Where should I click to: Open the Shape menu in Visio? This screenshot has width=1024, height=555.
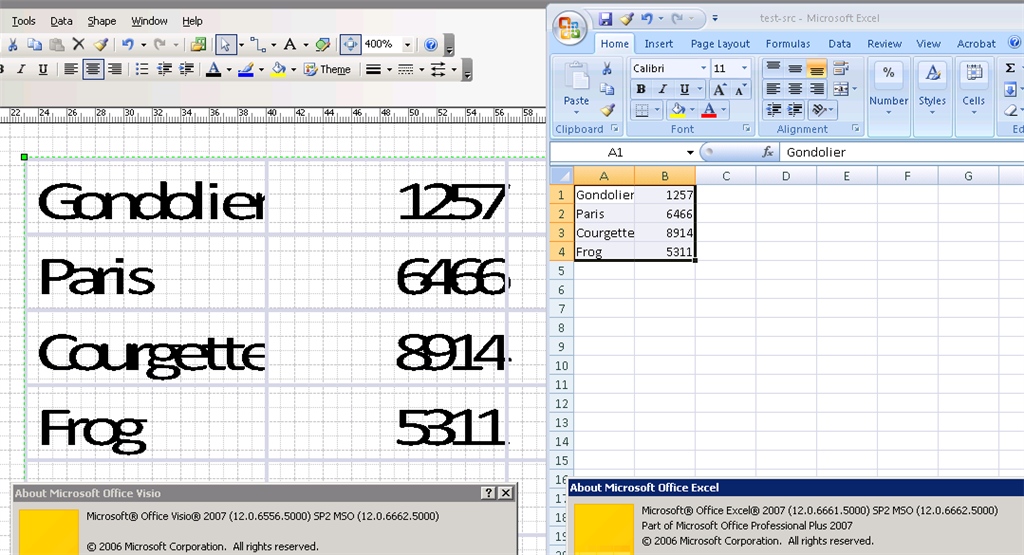(x=102, y=21)
